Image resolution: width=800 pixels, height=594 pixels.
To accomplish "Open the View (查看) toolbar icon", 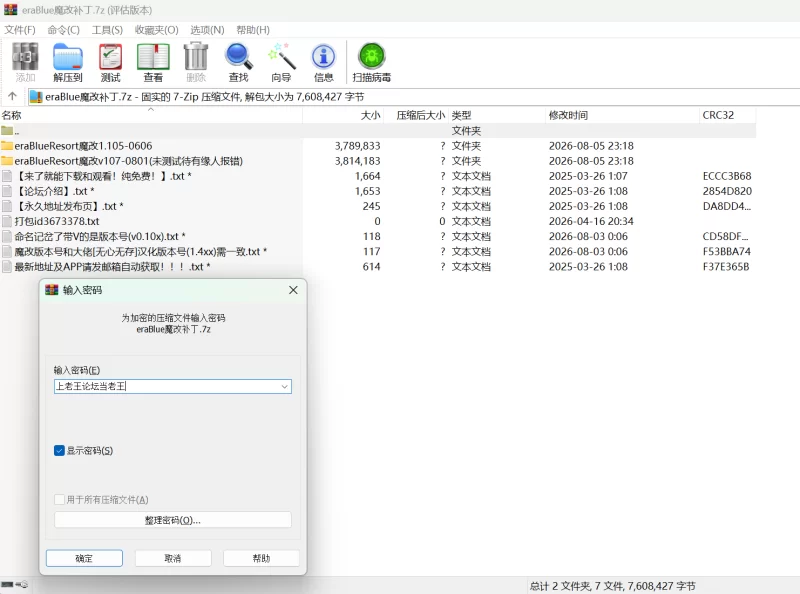I will click(x=153, y=57).
